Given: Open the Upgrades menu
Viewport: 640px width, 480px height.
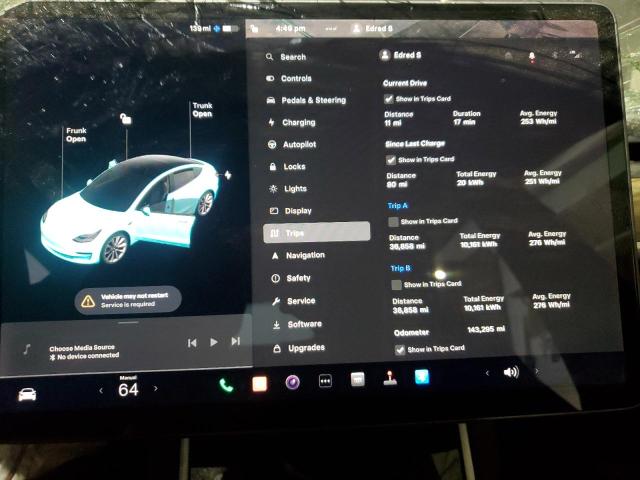Looking at the screenshot, I should click(299, 348).
